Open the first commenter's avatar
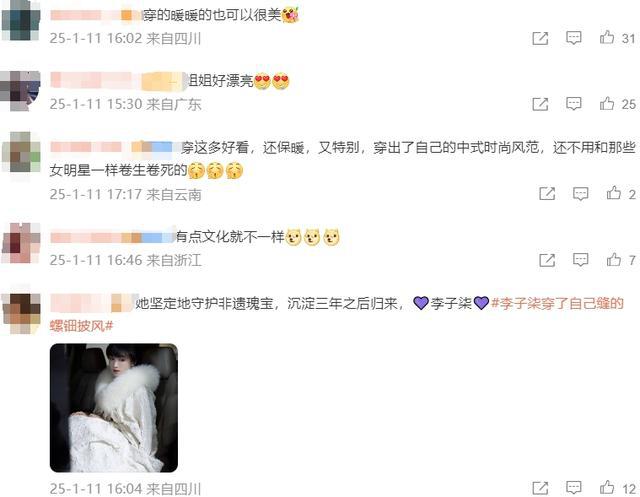 21,20
